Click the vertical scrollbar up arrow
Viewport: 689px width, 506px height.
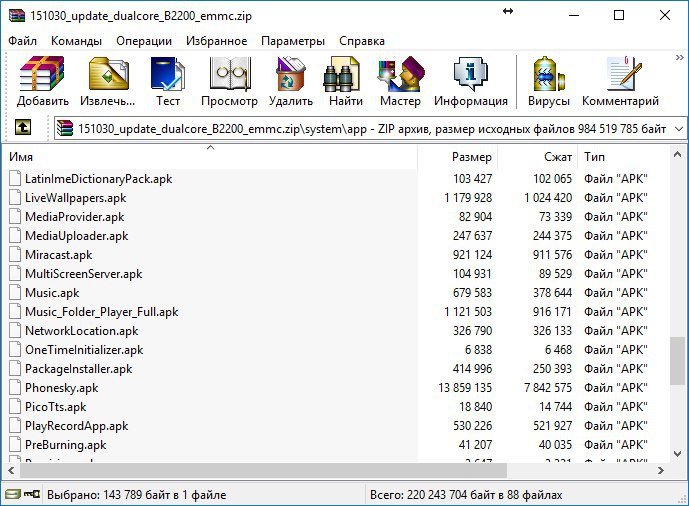point(677,154)
